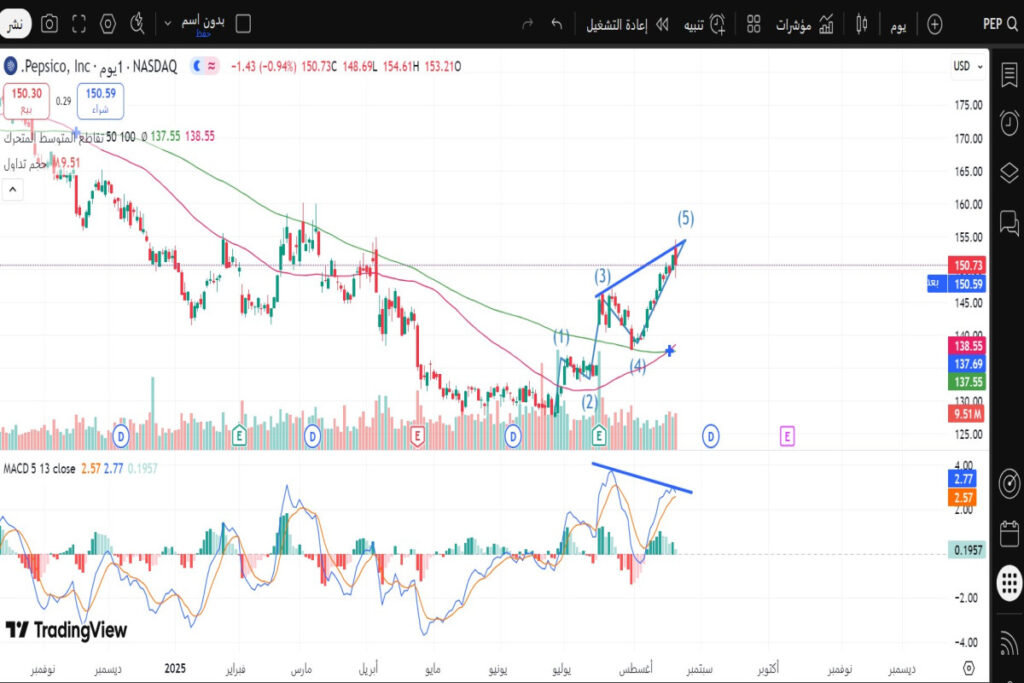Viewport: 1024px width, 683px height.
Task: Click the add/compare symbol plus icon
Action: [935, 25]
